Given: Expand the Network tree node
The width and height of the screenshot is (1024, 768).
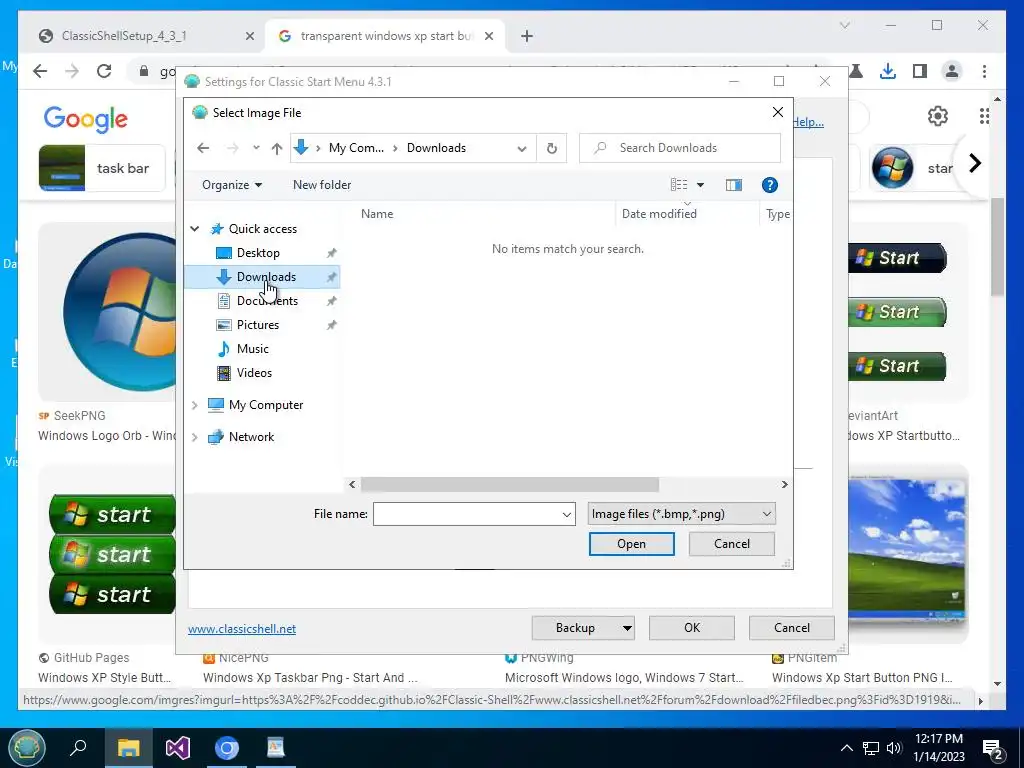Looking at the screenshot, I should coord(195,437).
